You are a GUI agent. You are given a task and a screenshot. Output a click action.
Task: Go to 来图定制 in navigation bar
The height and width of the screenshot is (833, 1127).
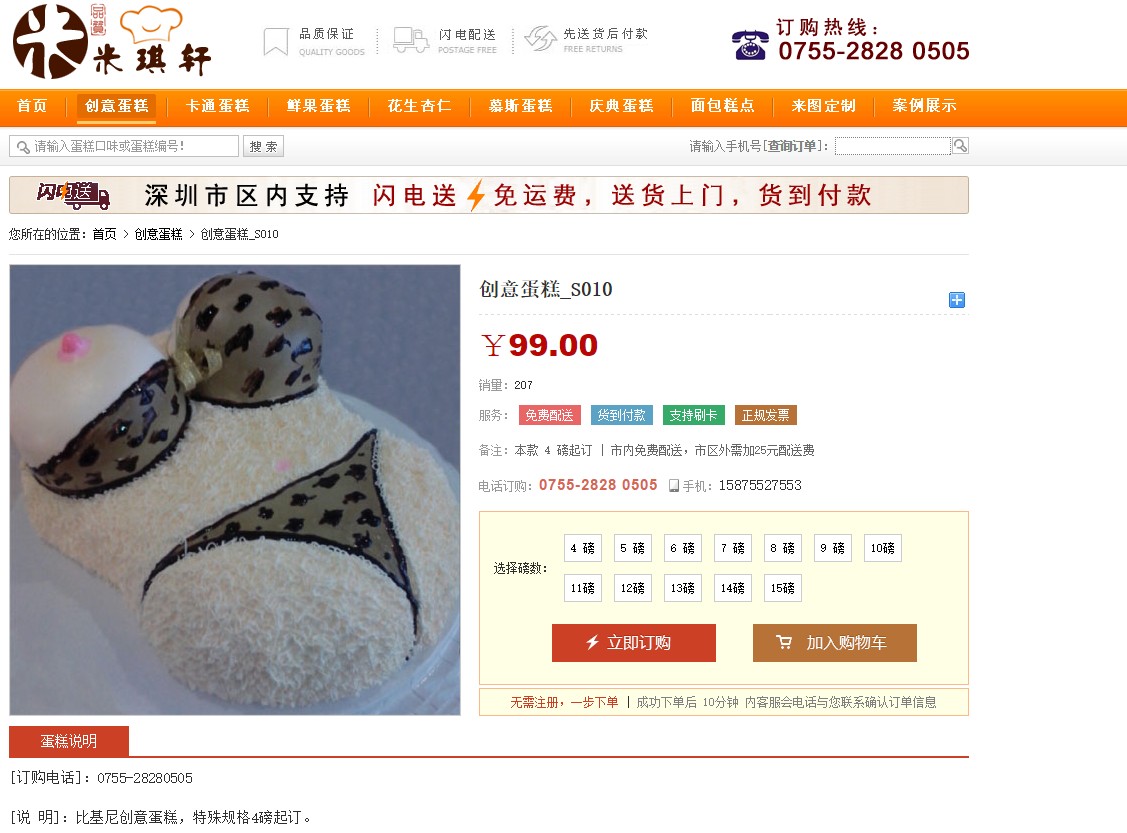(824, 106)
